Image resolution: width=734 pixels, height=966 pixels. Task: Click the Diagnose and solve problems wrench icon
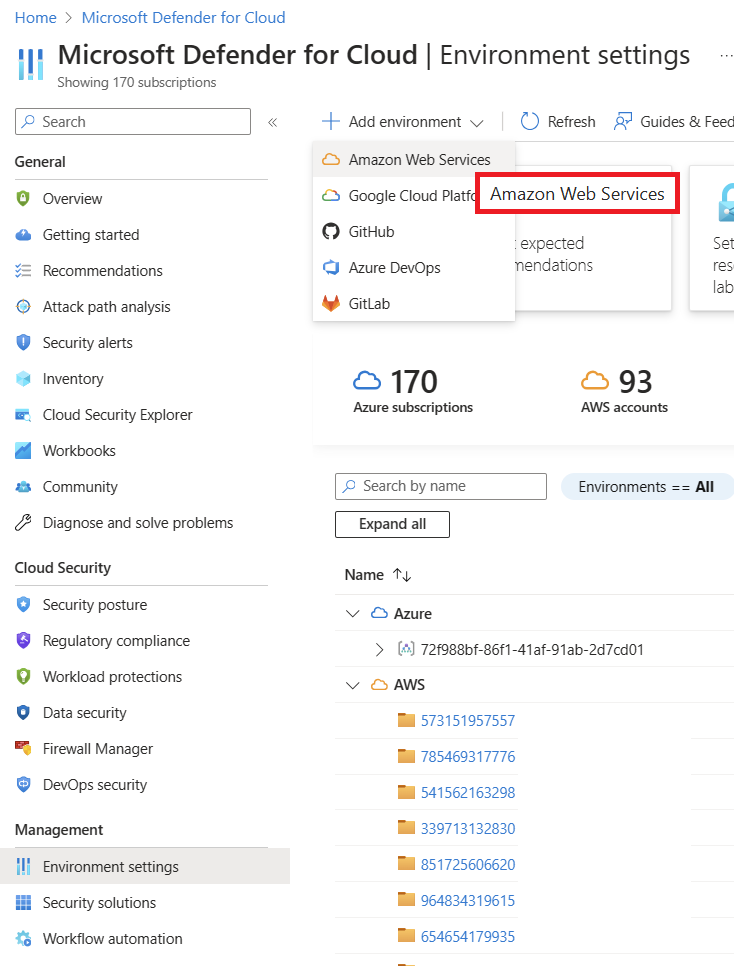(x=23, y=522)
